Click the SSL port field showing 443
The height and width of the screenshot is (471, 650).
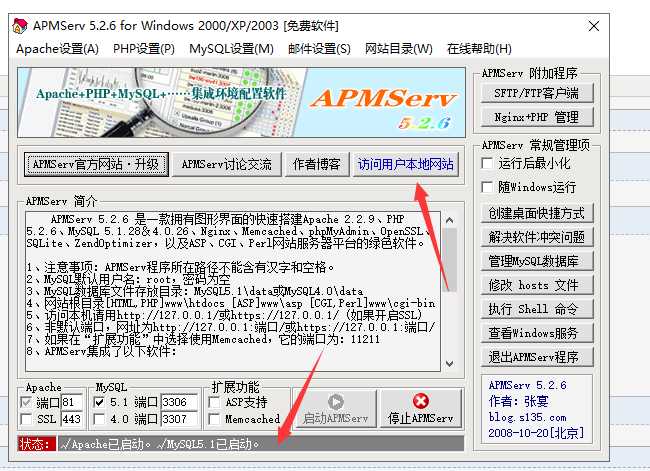tap(72, 419)
